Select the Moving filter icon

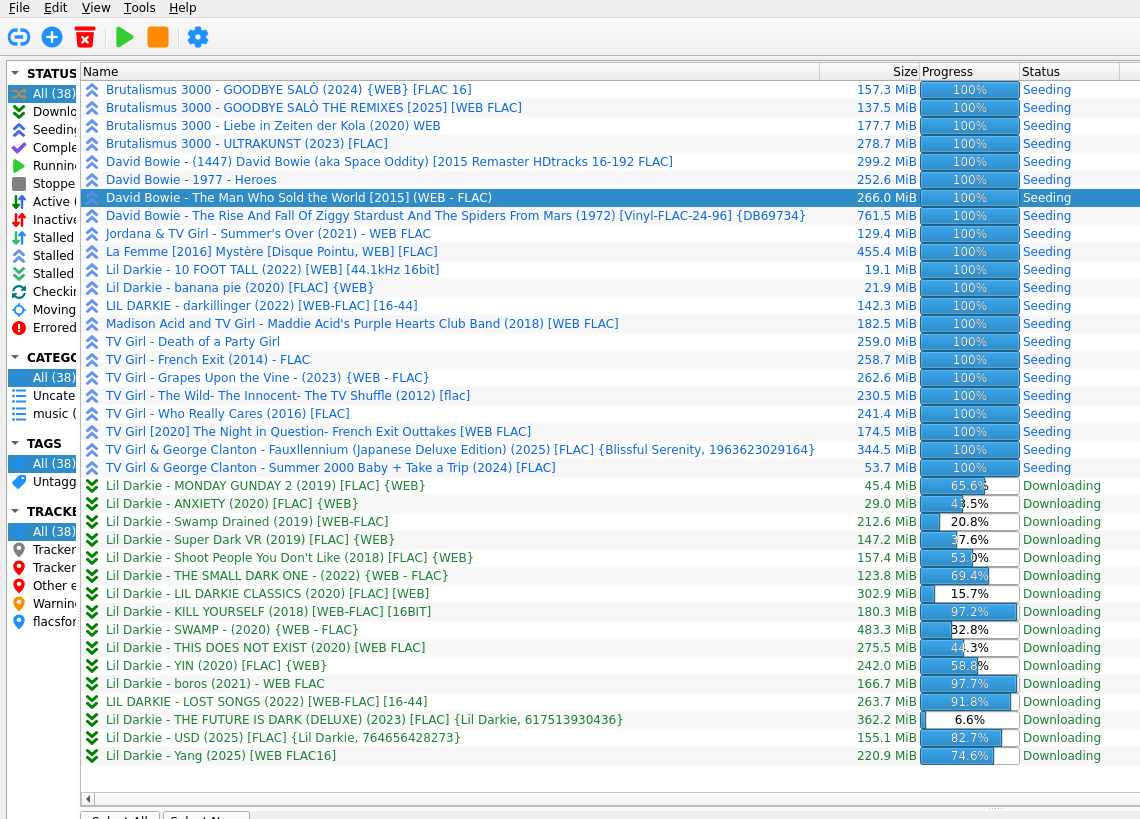[x=19, y=310]
